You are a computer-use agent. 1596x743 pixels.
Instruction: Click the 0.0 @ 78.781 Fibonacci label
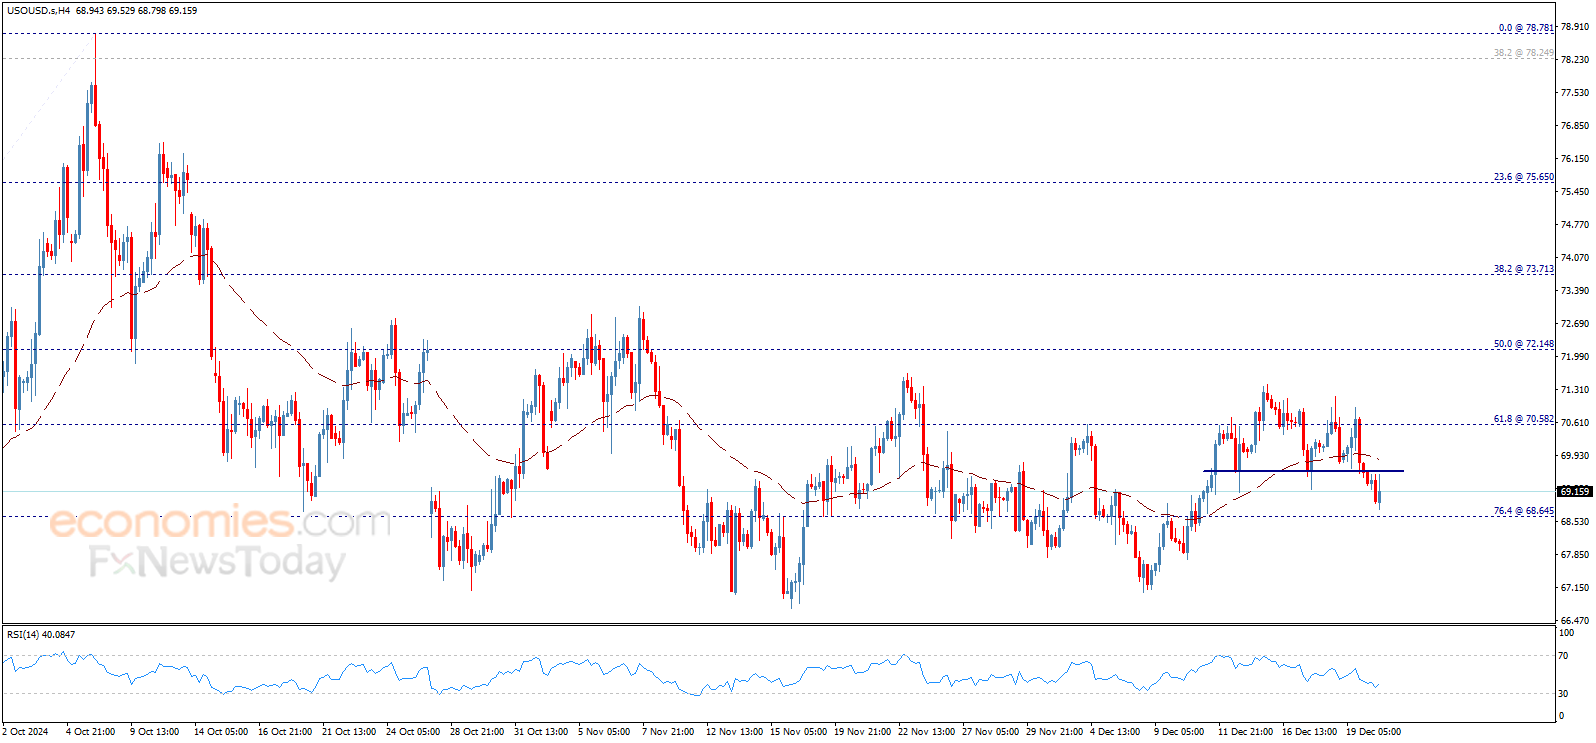(x=1526, y=28)
